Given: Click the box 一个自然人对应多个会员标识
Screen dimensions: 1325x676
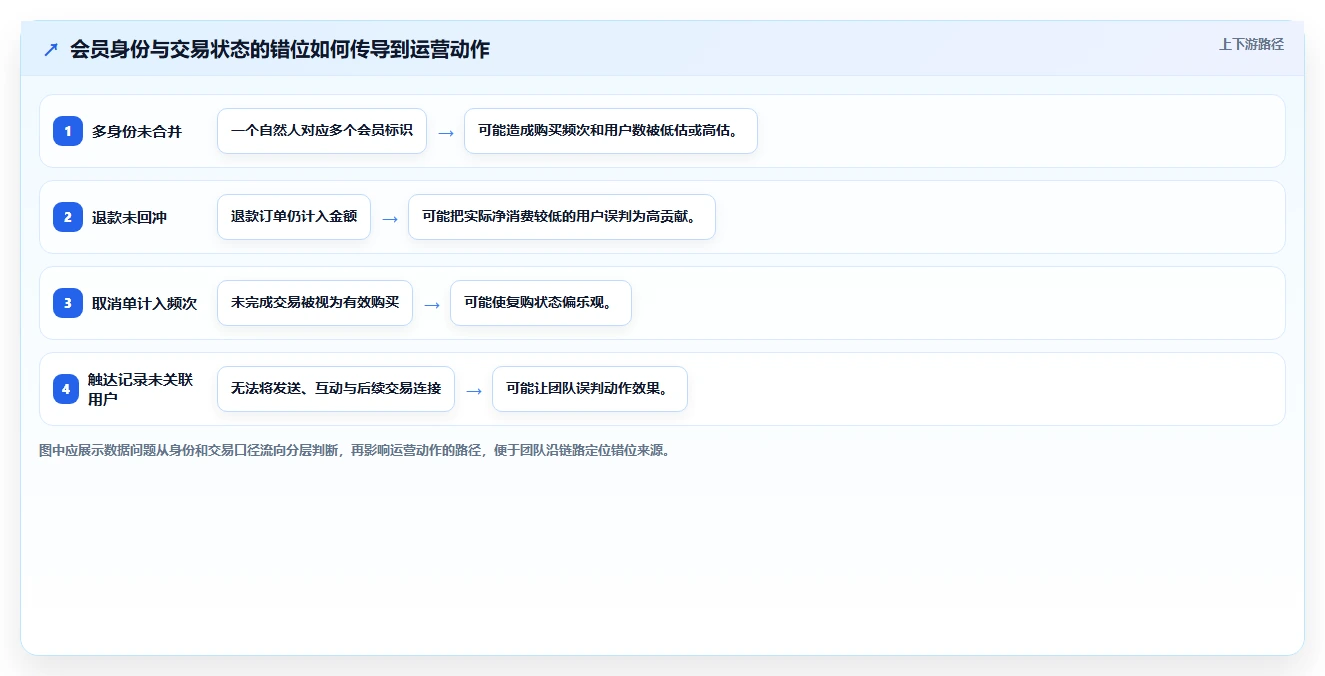Looking at the screenshot, I should (322, 131).
